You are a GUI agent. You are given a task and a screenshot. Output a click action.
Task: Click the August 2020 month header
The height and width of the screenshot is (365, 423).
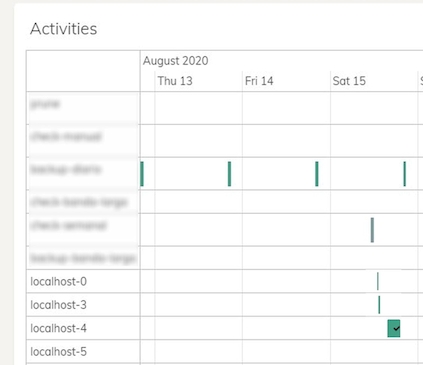coord(176,61)
